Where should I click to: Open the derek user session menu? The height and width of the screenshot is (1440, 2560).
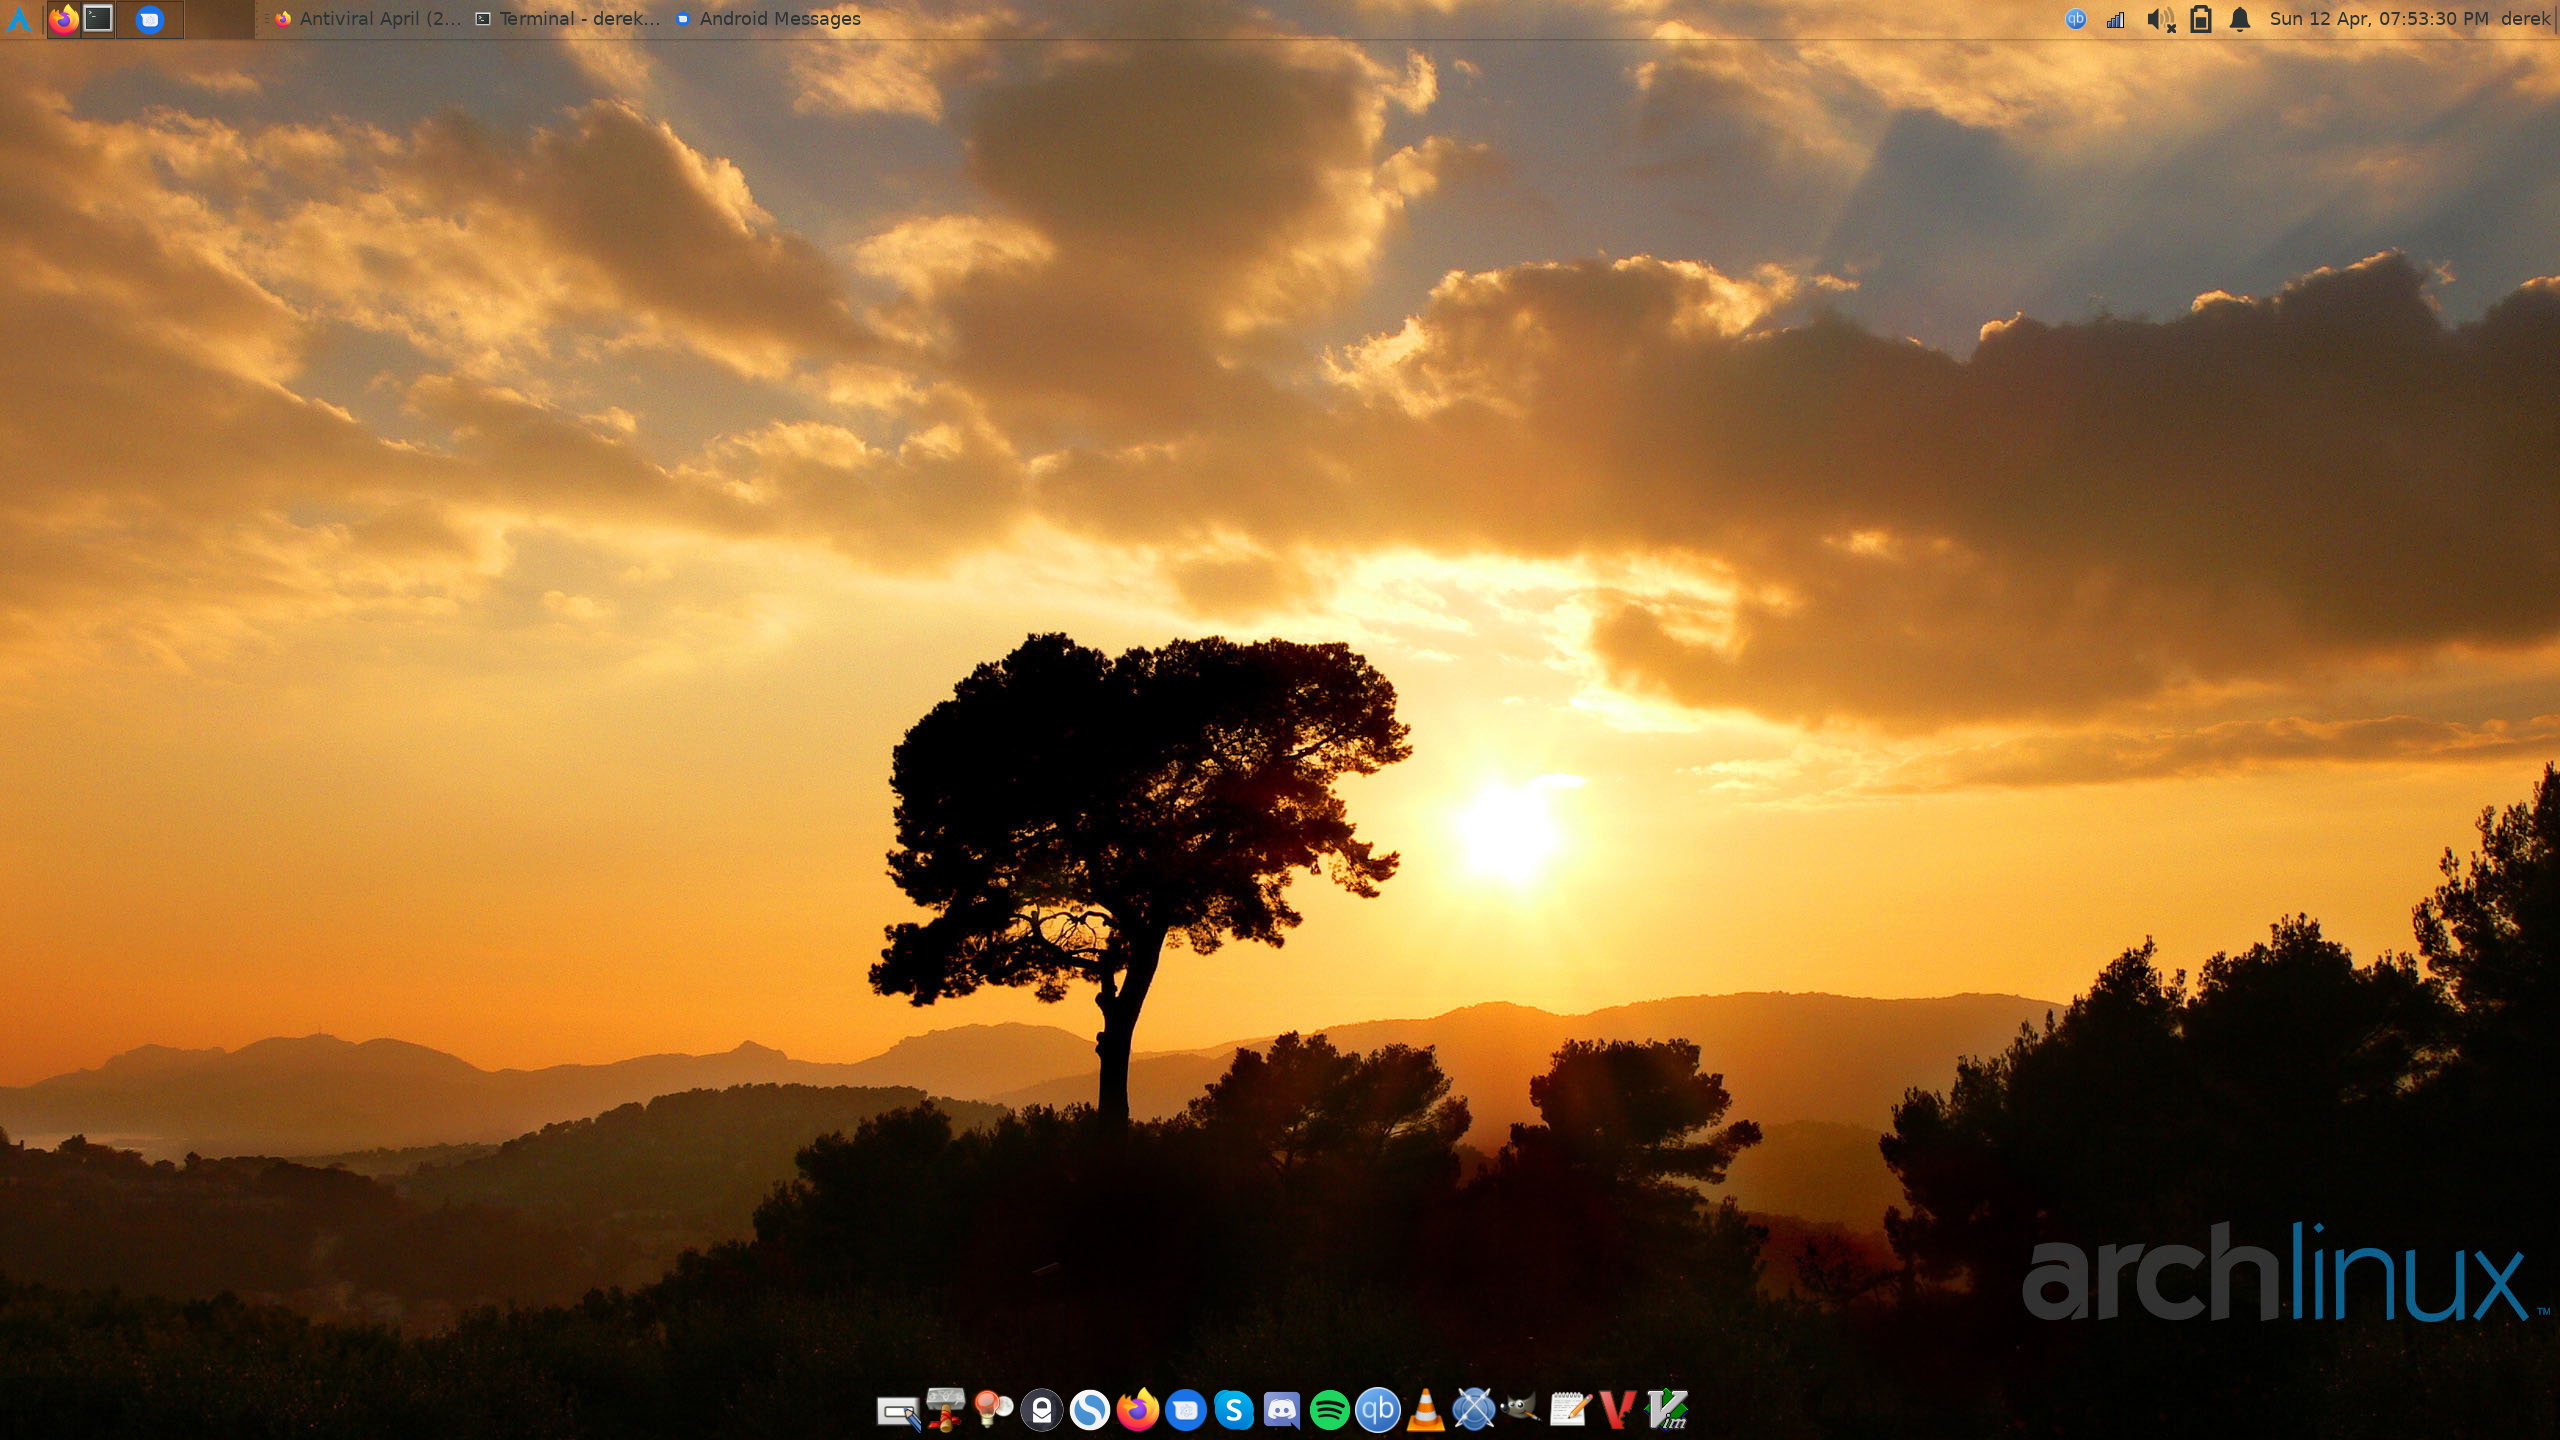coord(2525,19)
